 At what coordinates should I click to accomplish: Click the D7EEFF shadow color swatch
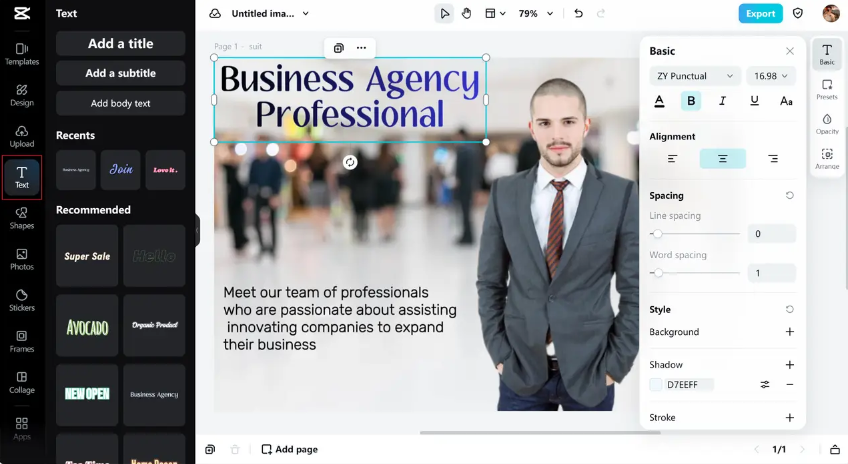[655, 385]
